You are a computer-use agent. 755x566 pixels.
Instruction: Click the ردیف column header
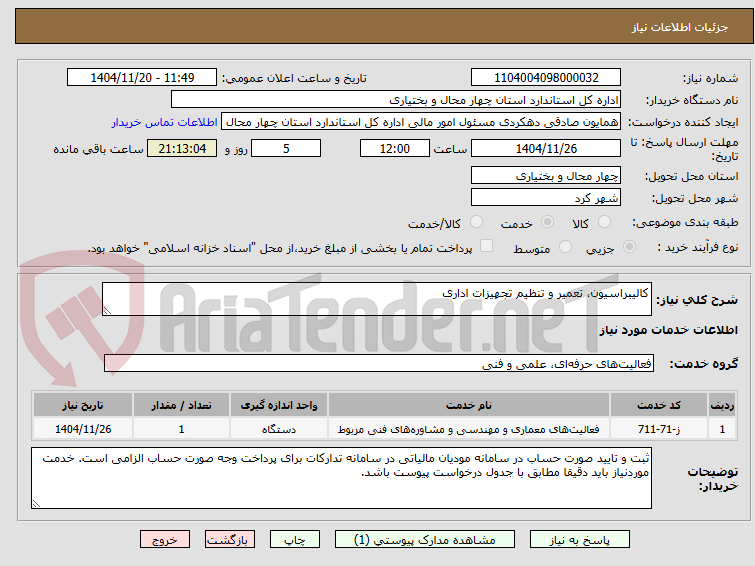[x=722, y=405]
